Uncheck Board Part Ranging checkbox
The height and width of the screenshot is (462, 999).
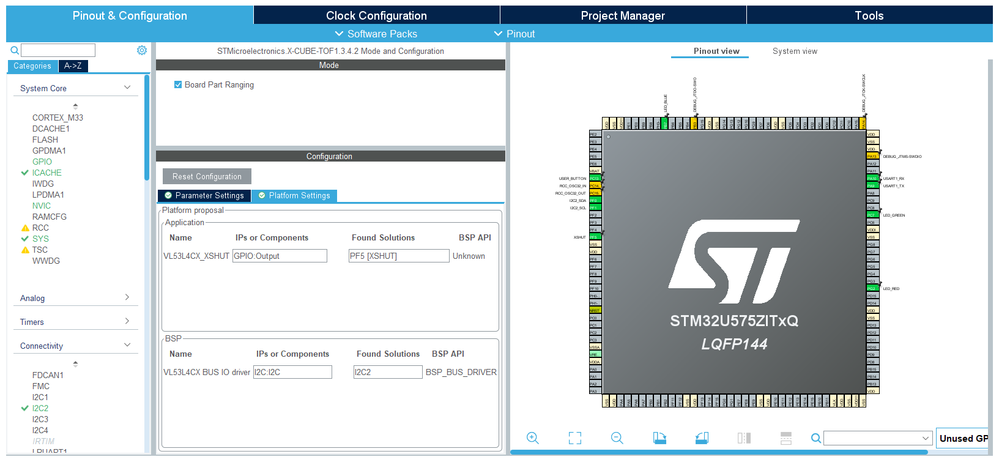click(x=178, y=84)
